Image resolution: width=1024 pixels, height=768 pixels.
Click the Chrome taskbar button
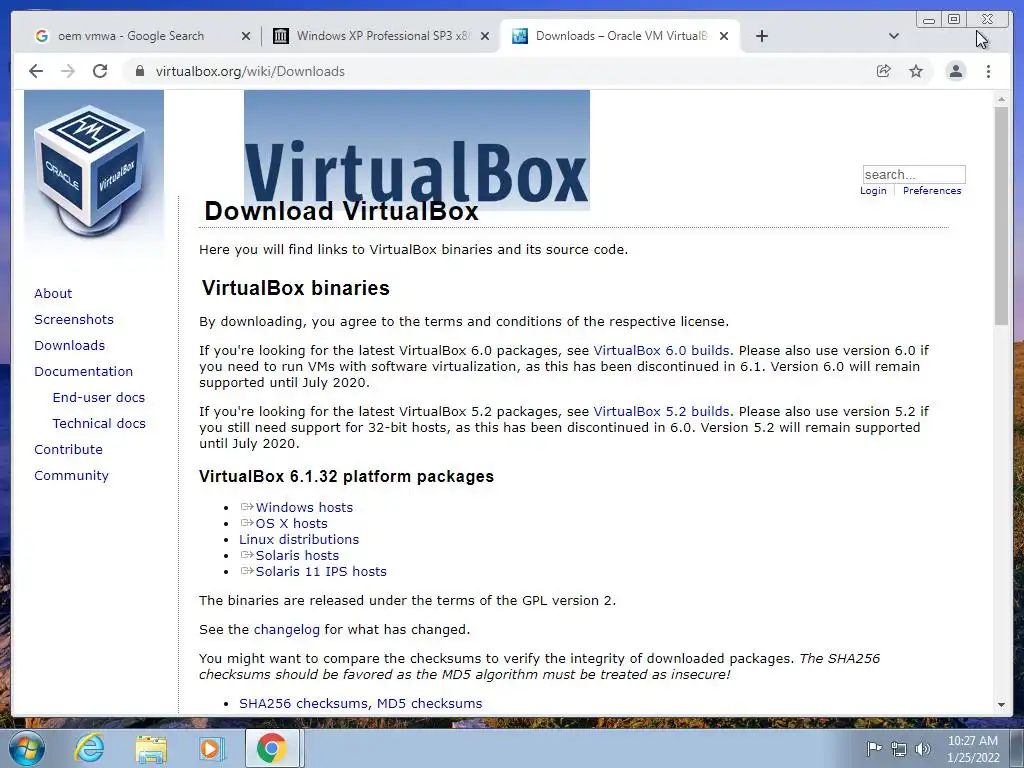point(272,748)
